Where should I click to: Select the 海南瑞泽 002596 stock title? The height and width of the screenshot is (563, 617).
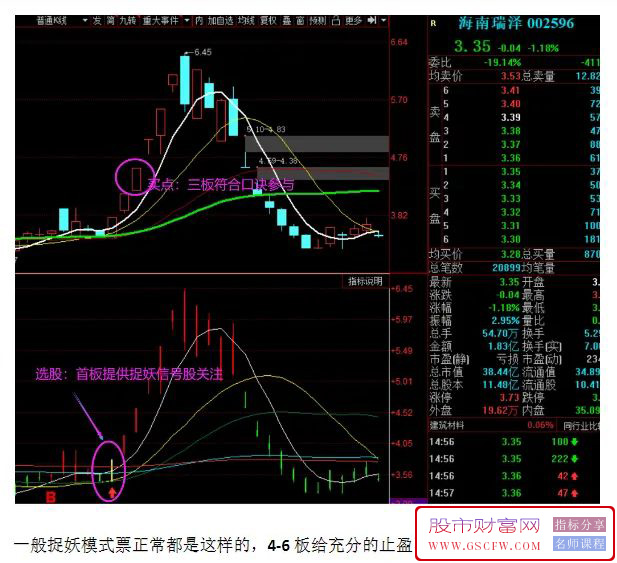click(516, 23)
